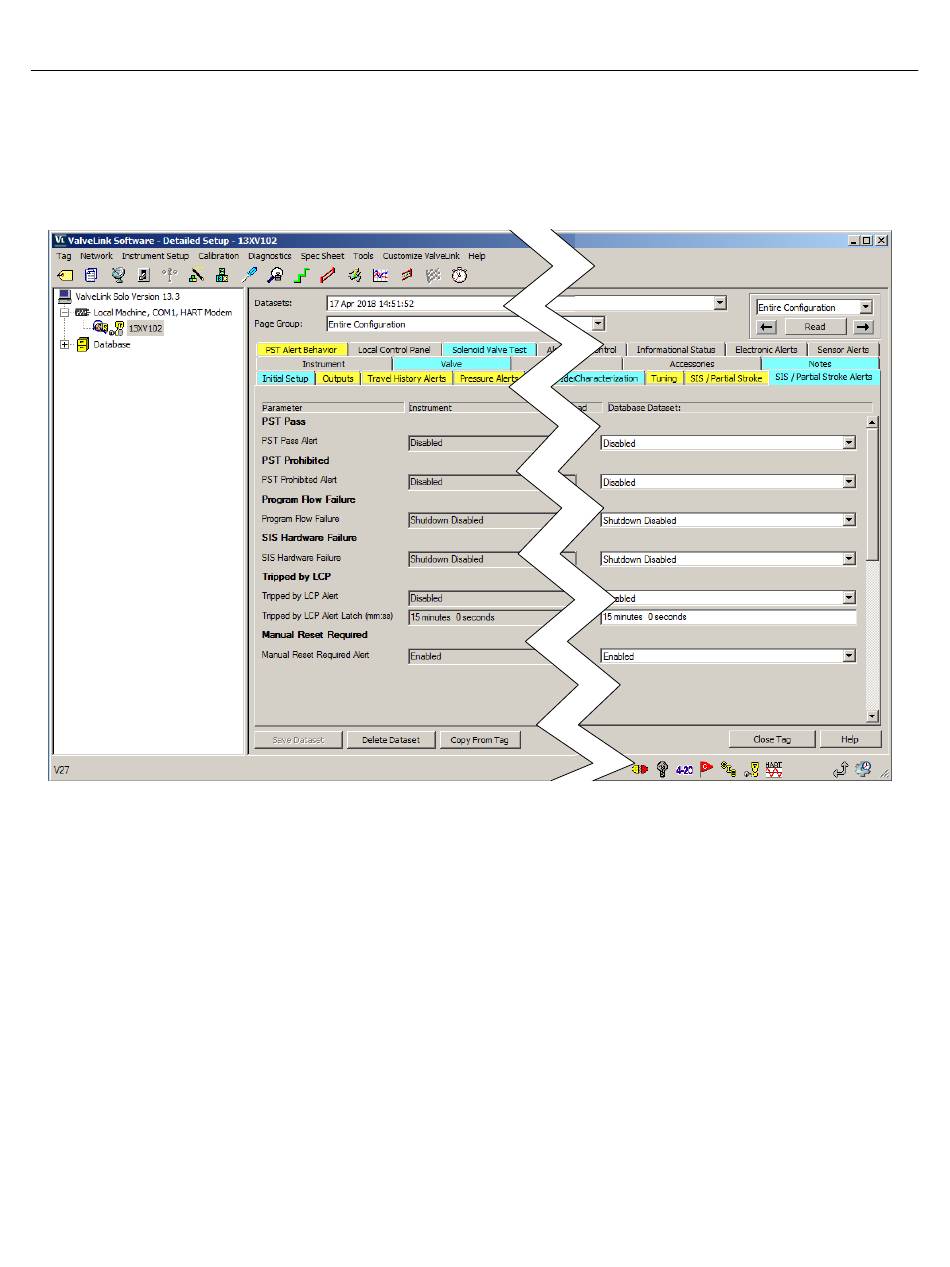
Task: Click the magnifying glass toolbar icon
Action: tap(275, 275)
